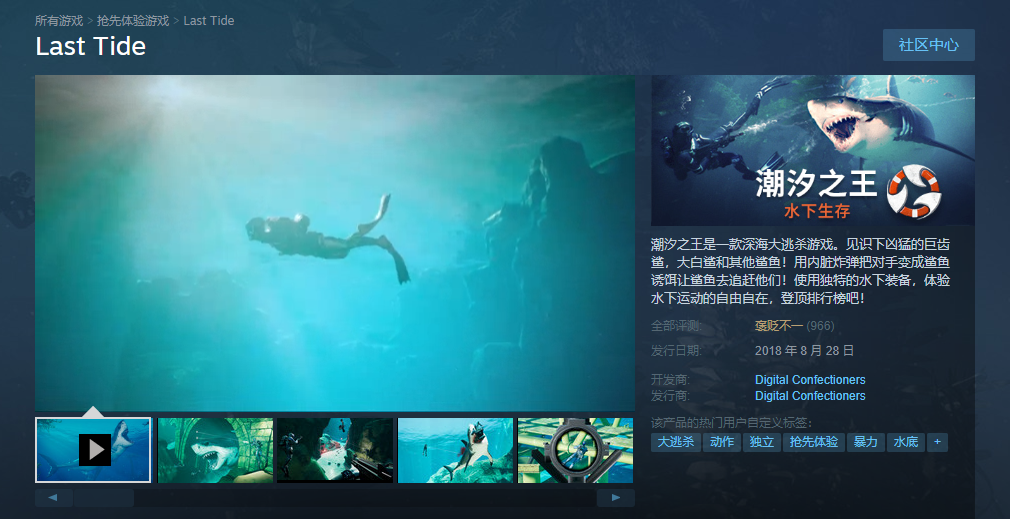
Task: Open the 抢先体验游戏 breadcrumb link
Action: click(133, 21)
